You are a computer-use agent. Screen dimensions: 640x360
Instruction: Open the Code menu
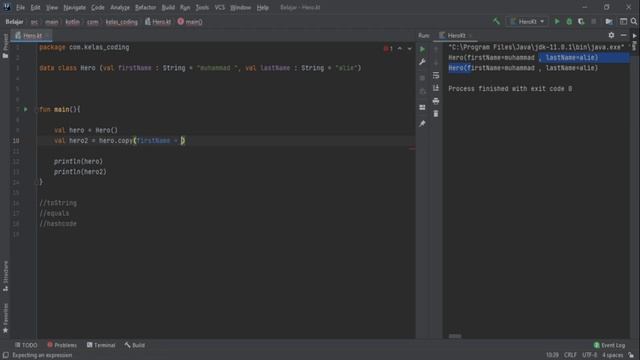click(x=98, y=7)
